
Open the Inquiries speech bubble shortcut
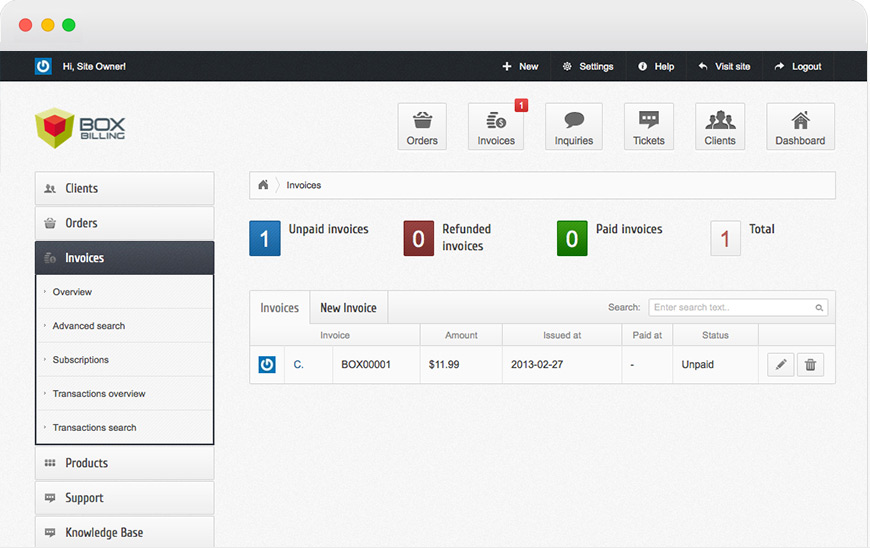tap(574, 126)
